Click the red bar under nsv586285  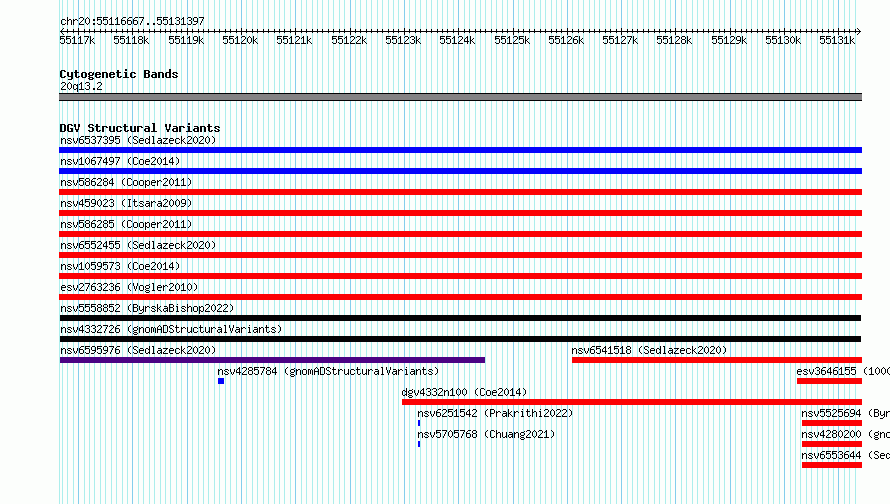pos(460,234)
